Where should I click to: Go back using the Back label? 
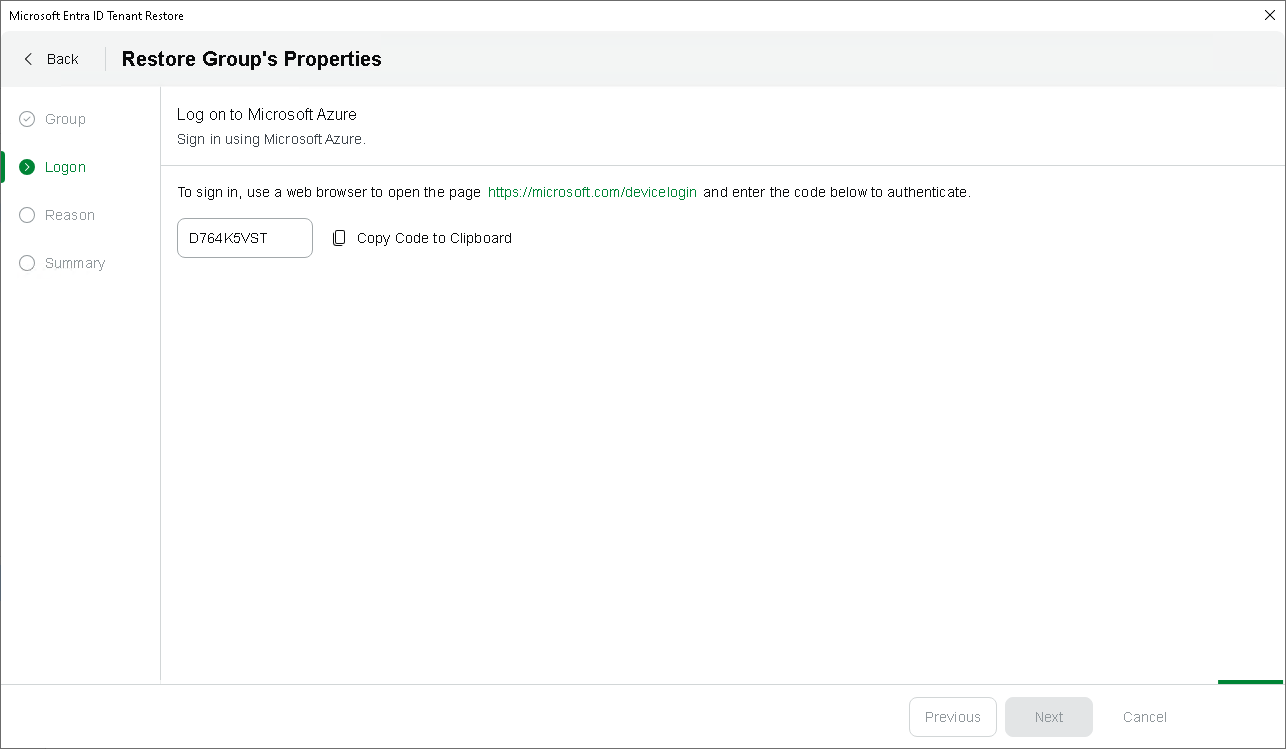62,59
